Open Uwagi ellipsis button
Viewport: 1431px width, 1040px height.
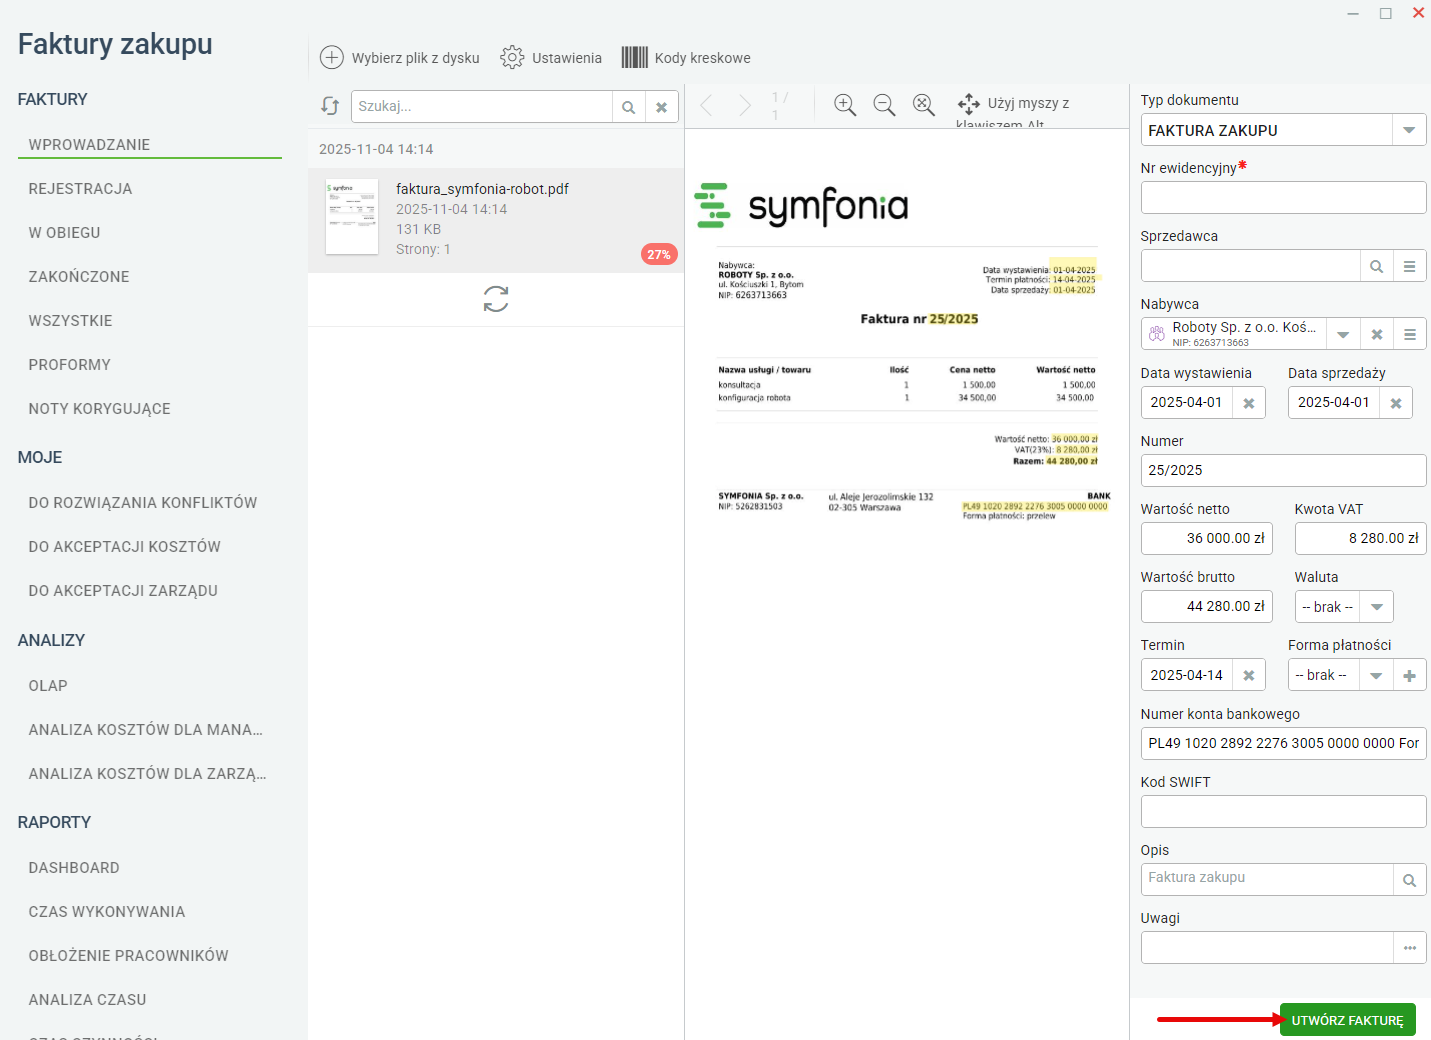tap(1409, 948)
